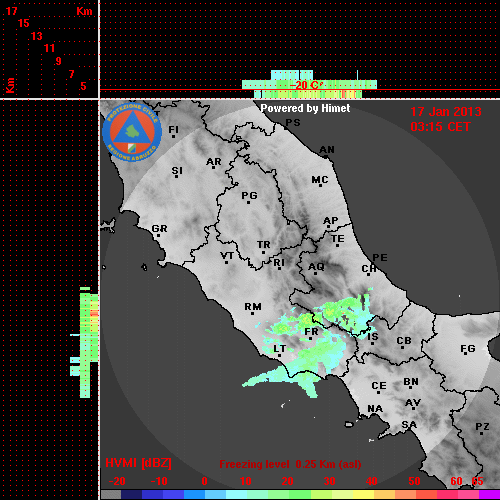This screenshot has width=500, height=500.
Task: Click the FG city label
Action: click(x=468, y=349)
